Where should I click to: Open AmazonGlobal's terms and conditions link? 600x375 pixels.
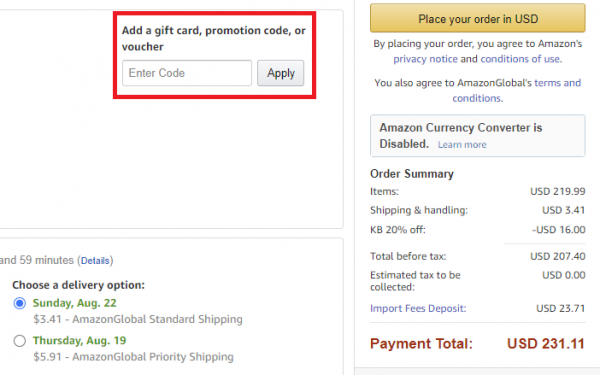517,90
